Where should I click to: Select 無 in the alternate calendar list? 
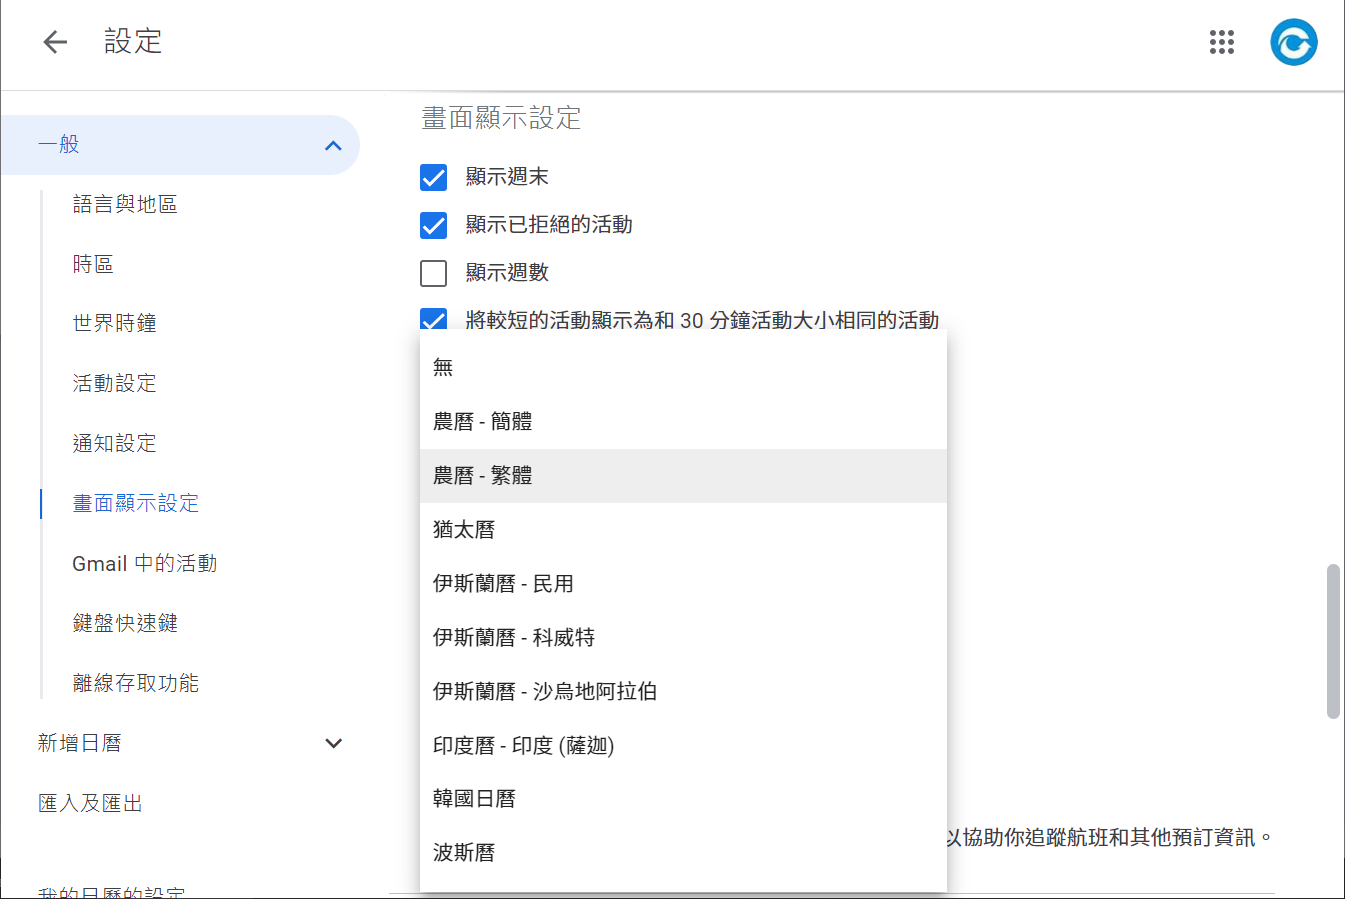[443, 367]
